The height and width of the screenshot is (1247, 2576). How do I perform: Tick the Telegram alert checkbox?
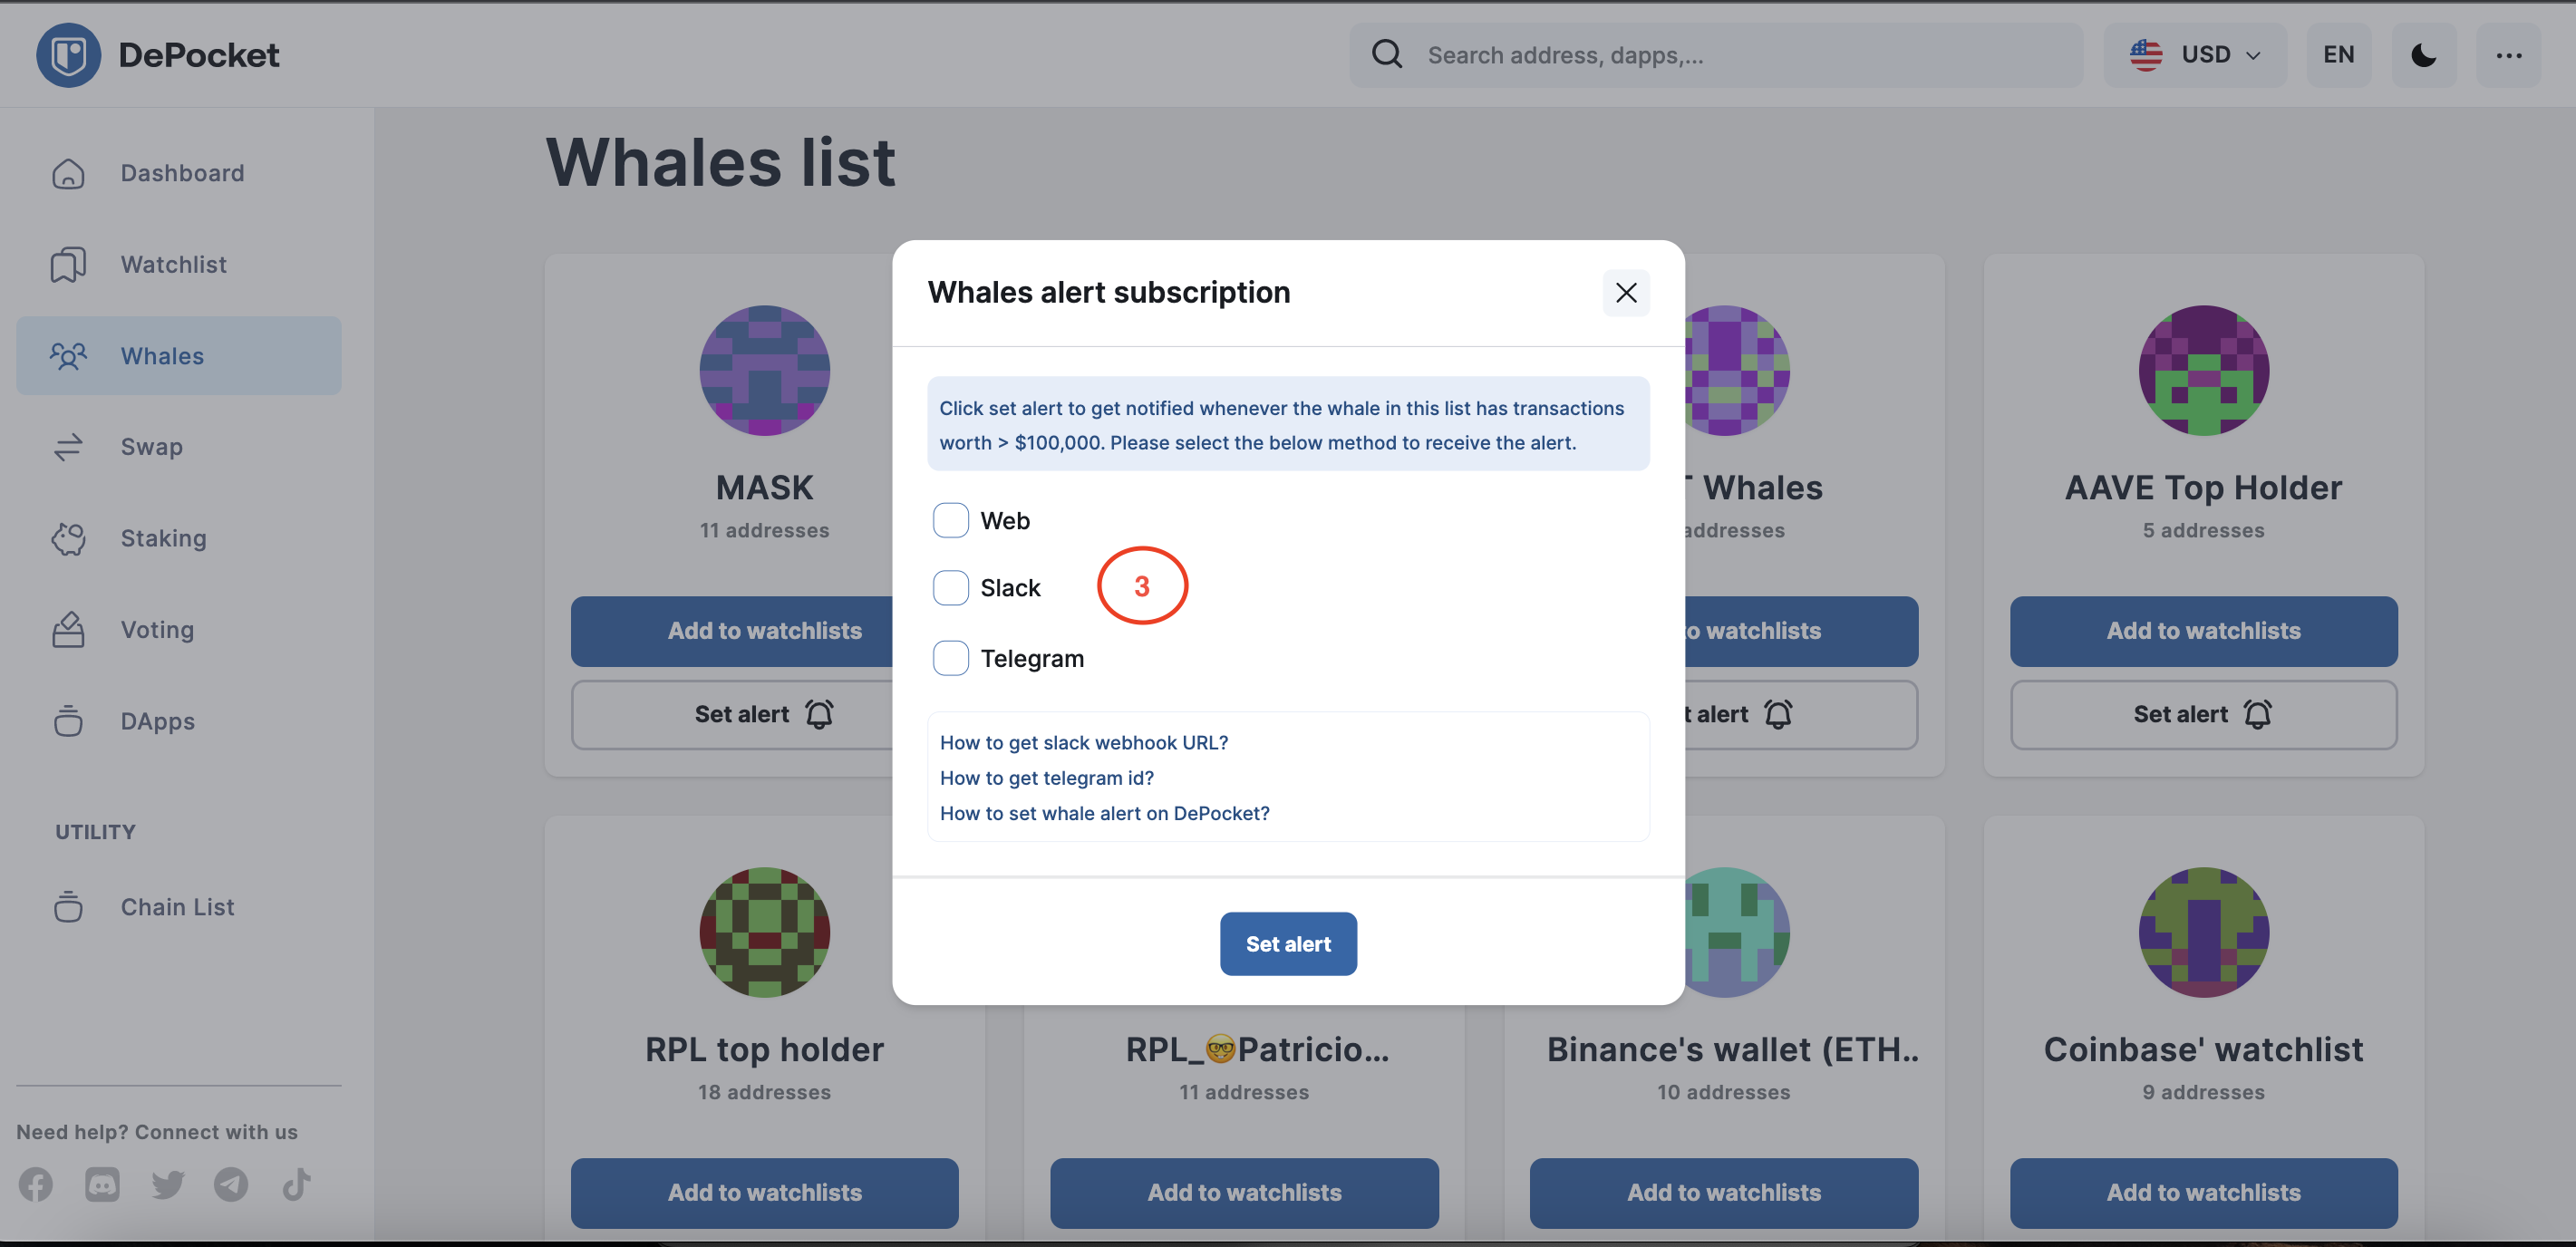(x=950, y=658)
